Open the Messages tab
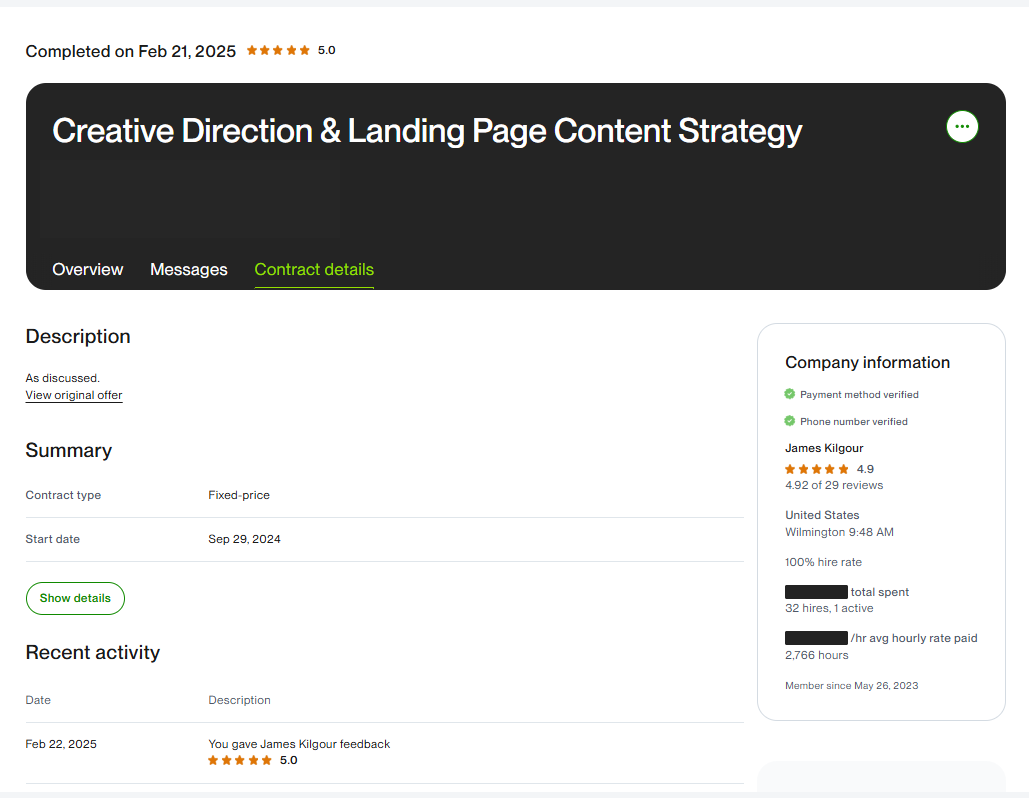Screen dimensions: 1029x798 tap(188, 270)
